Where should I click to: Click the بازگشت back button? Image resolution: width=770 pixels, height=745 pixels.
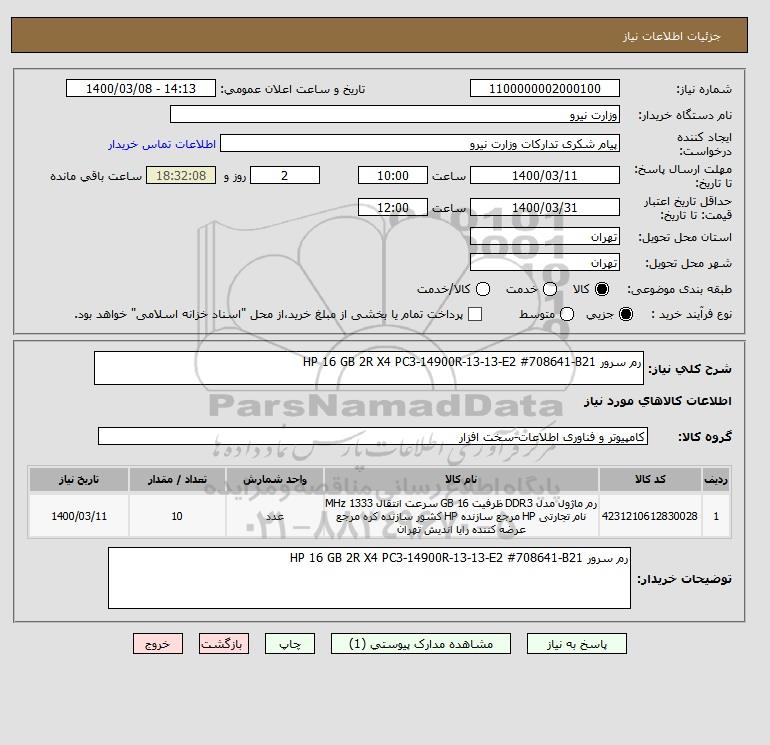coord(224,643)
